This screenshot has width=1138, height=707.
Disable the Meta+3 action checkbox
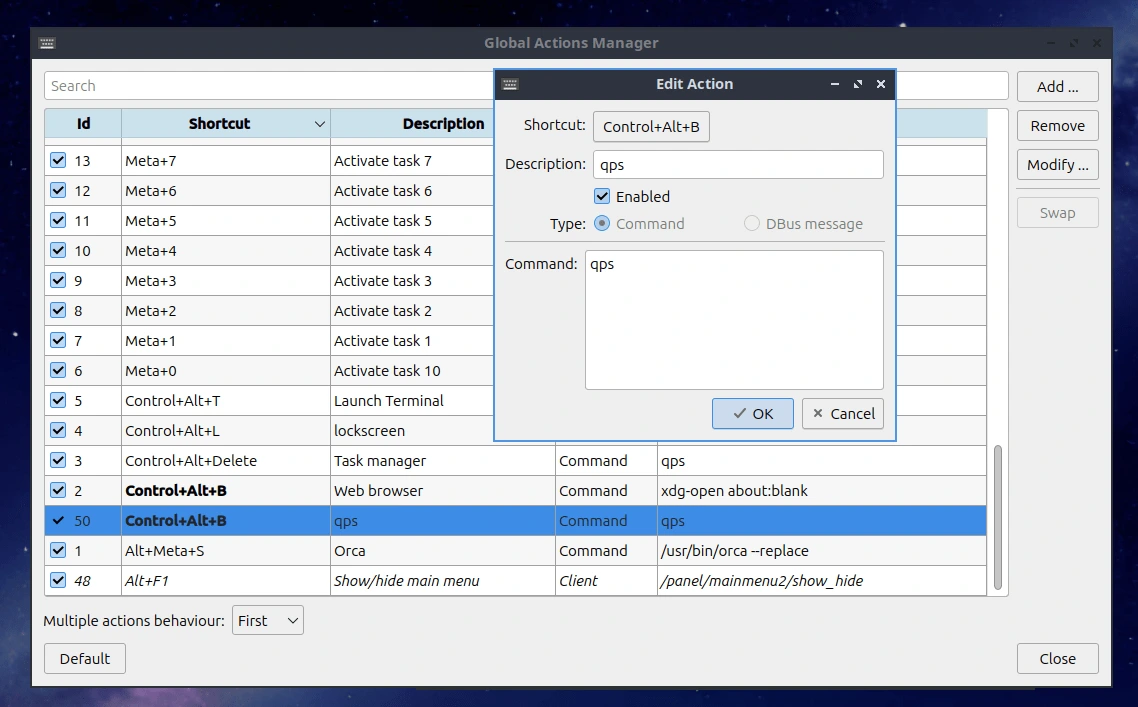coord(58,280)
